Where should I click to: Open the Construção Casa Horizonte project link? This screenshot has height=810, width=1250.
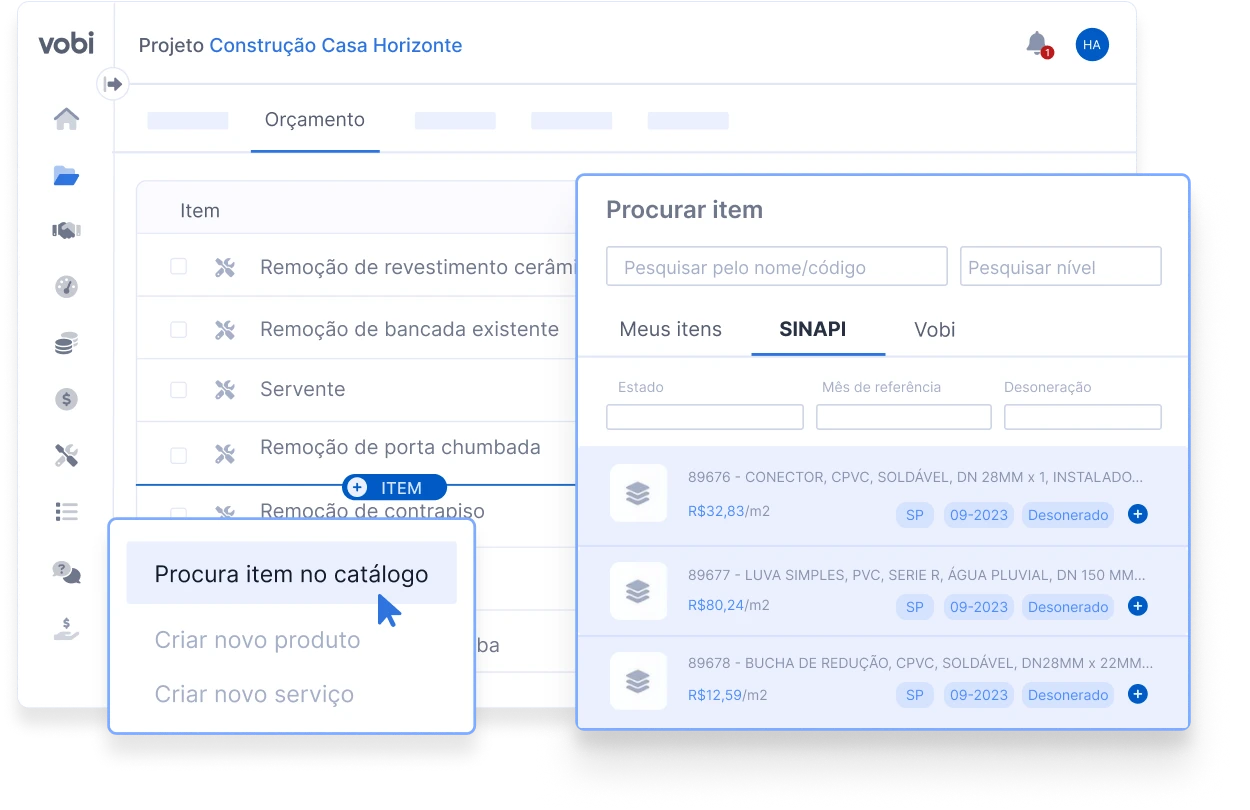click(336, 45)
